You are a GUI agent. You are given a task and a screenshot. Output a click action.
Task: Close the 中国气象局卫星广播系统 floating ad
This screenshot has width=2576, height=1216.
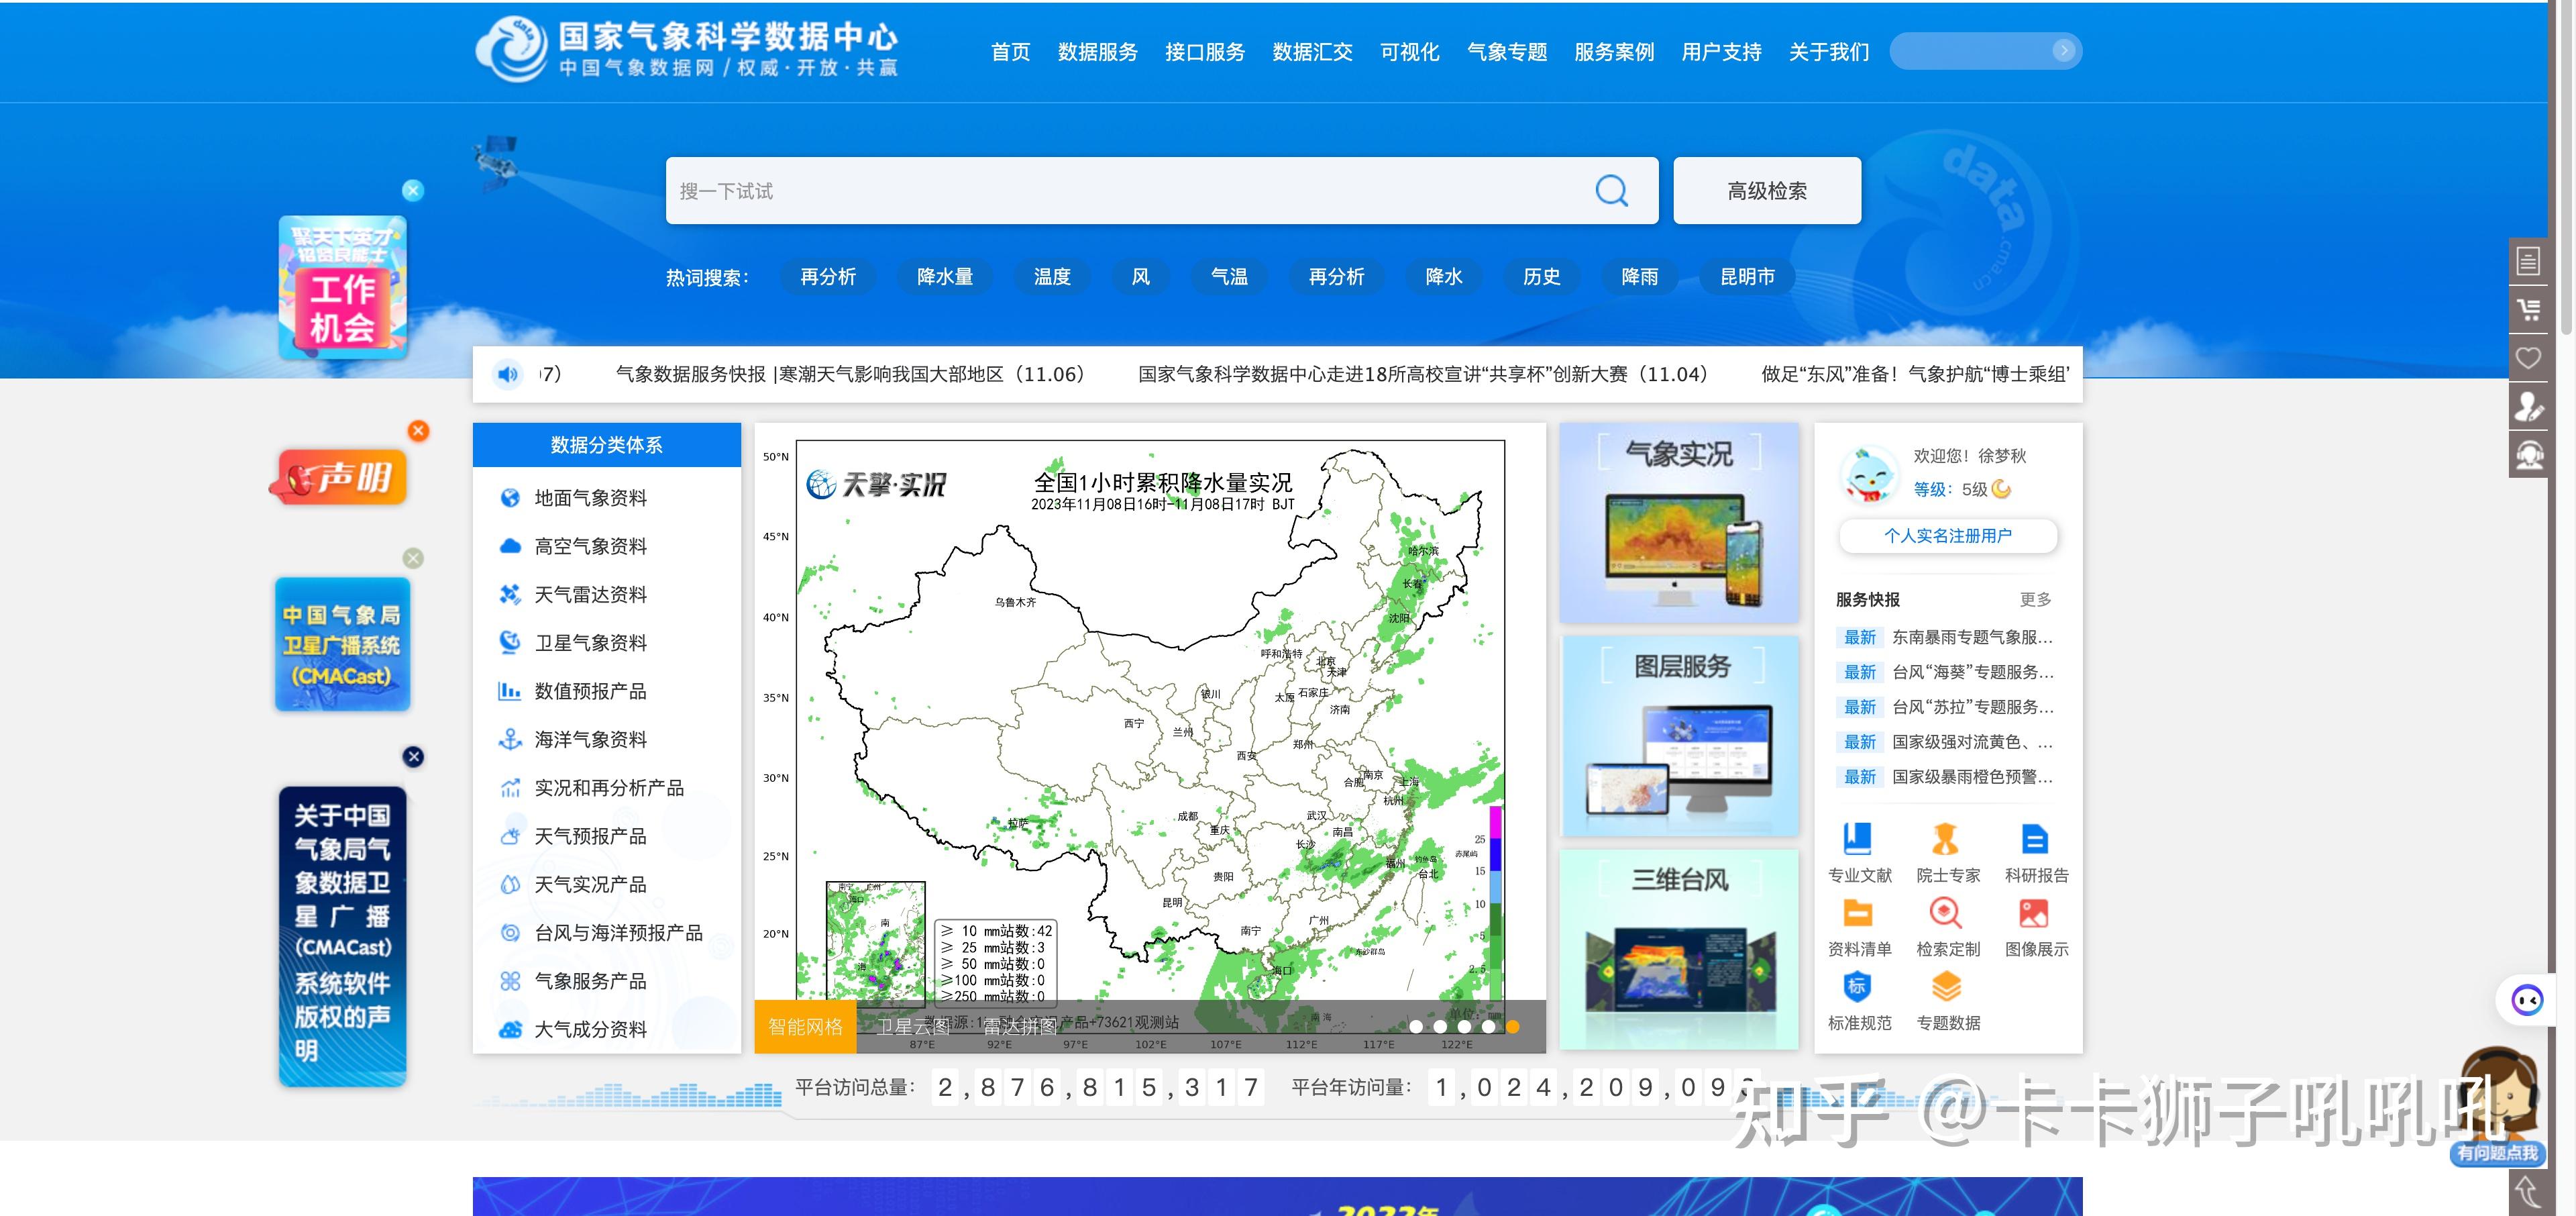pyautogui.click(x=413, y=558)
